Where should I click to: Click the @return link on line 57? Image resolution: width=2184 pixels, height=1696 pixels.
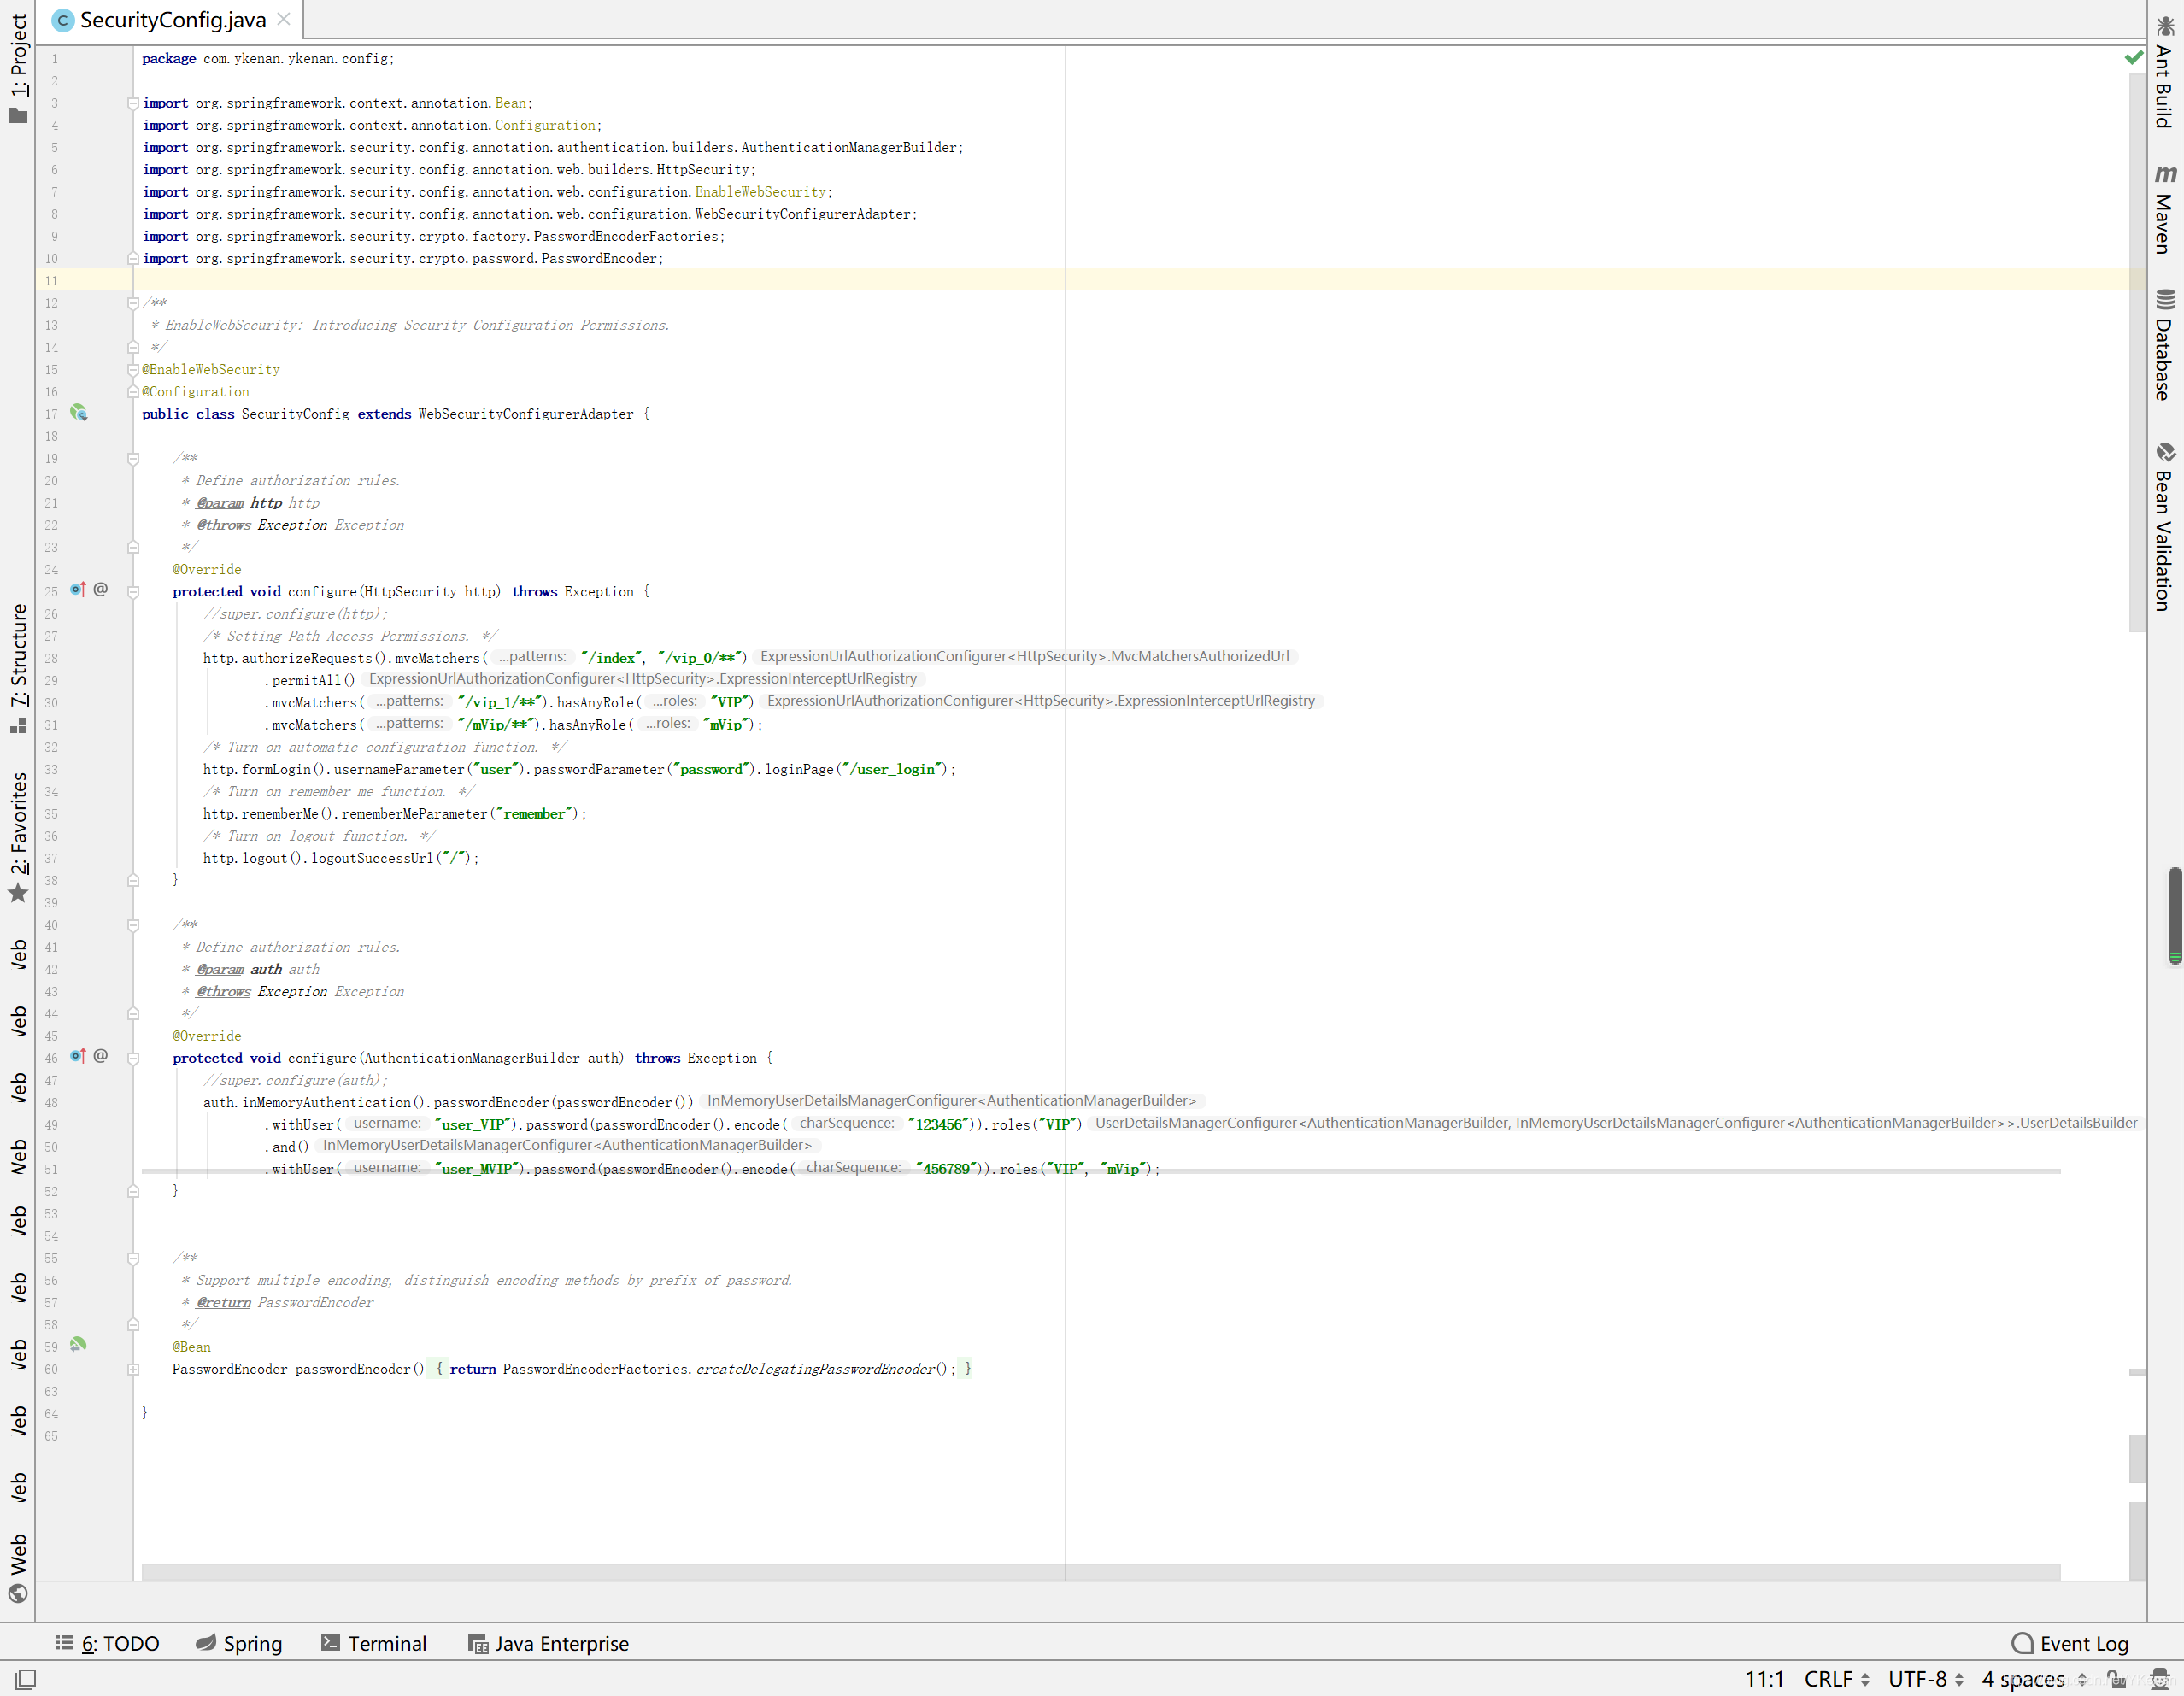pyautogui.click(x=223, y=1302)
